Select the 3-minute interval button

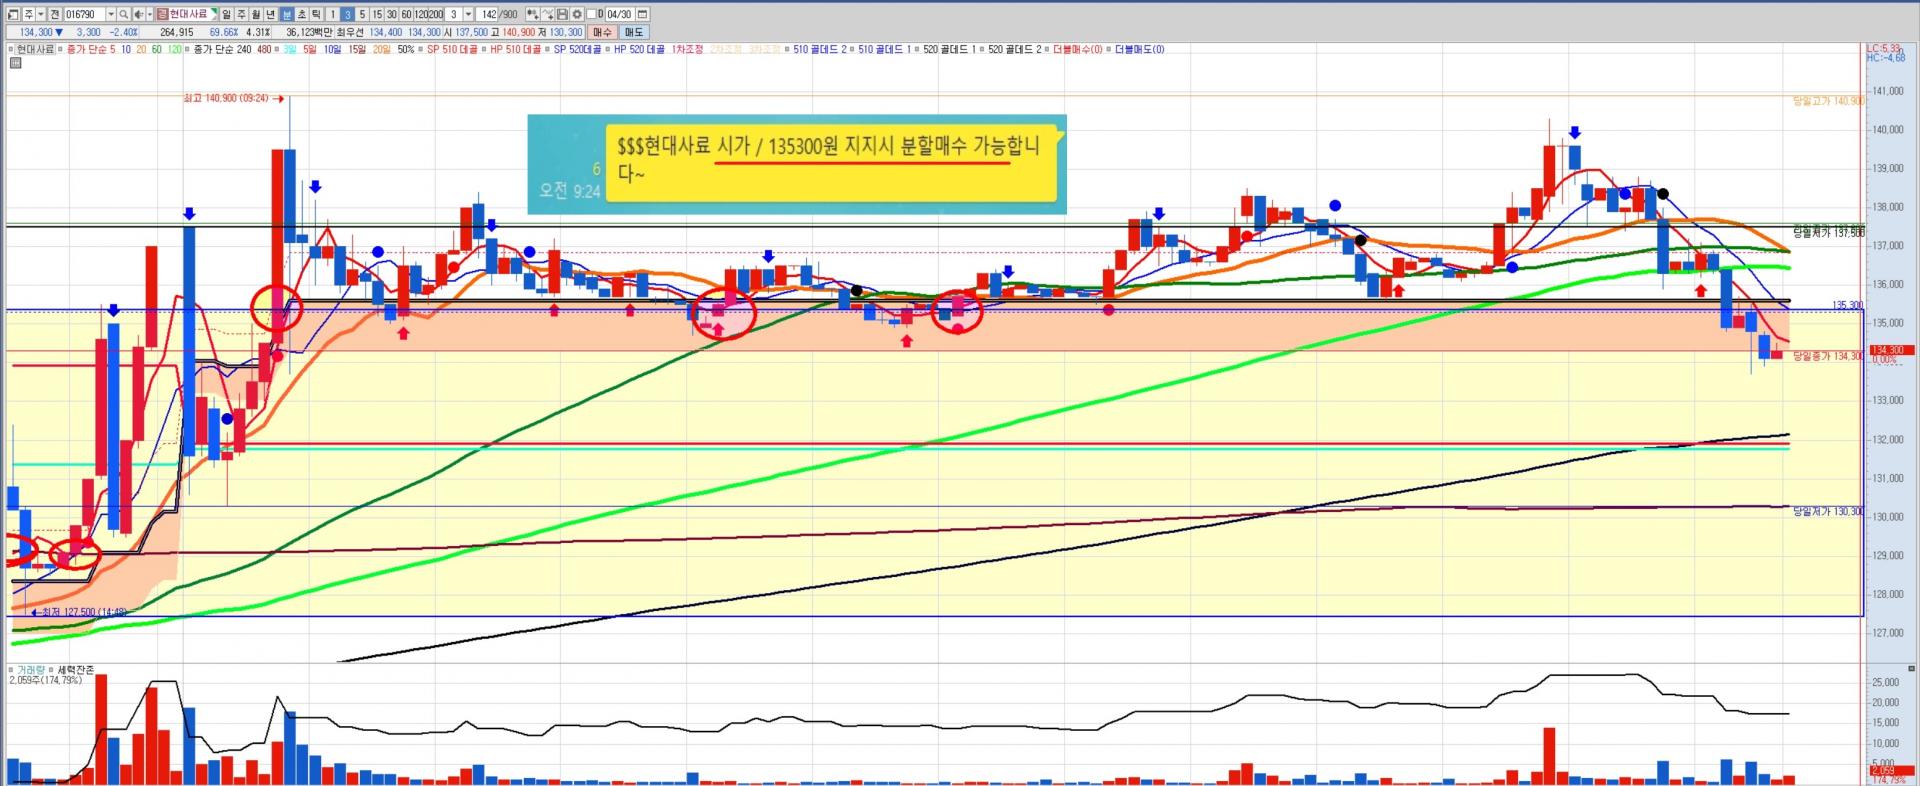tap(348, 15)
